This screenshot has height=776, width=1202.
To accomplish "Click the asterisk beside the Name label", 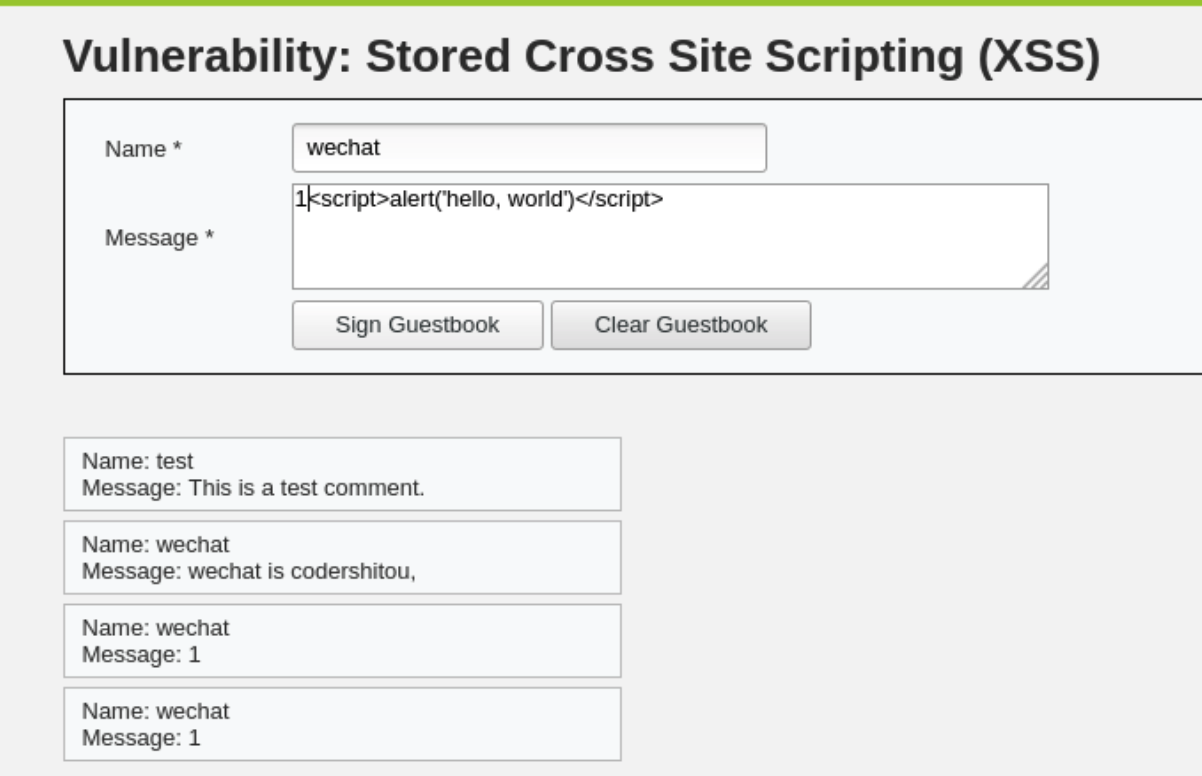I will click(178, 149).
